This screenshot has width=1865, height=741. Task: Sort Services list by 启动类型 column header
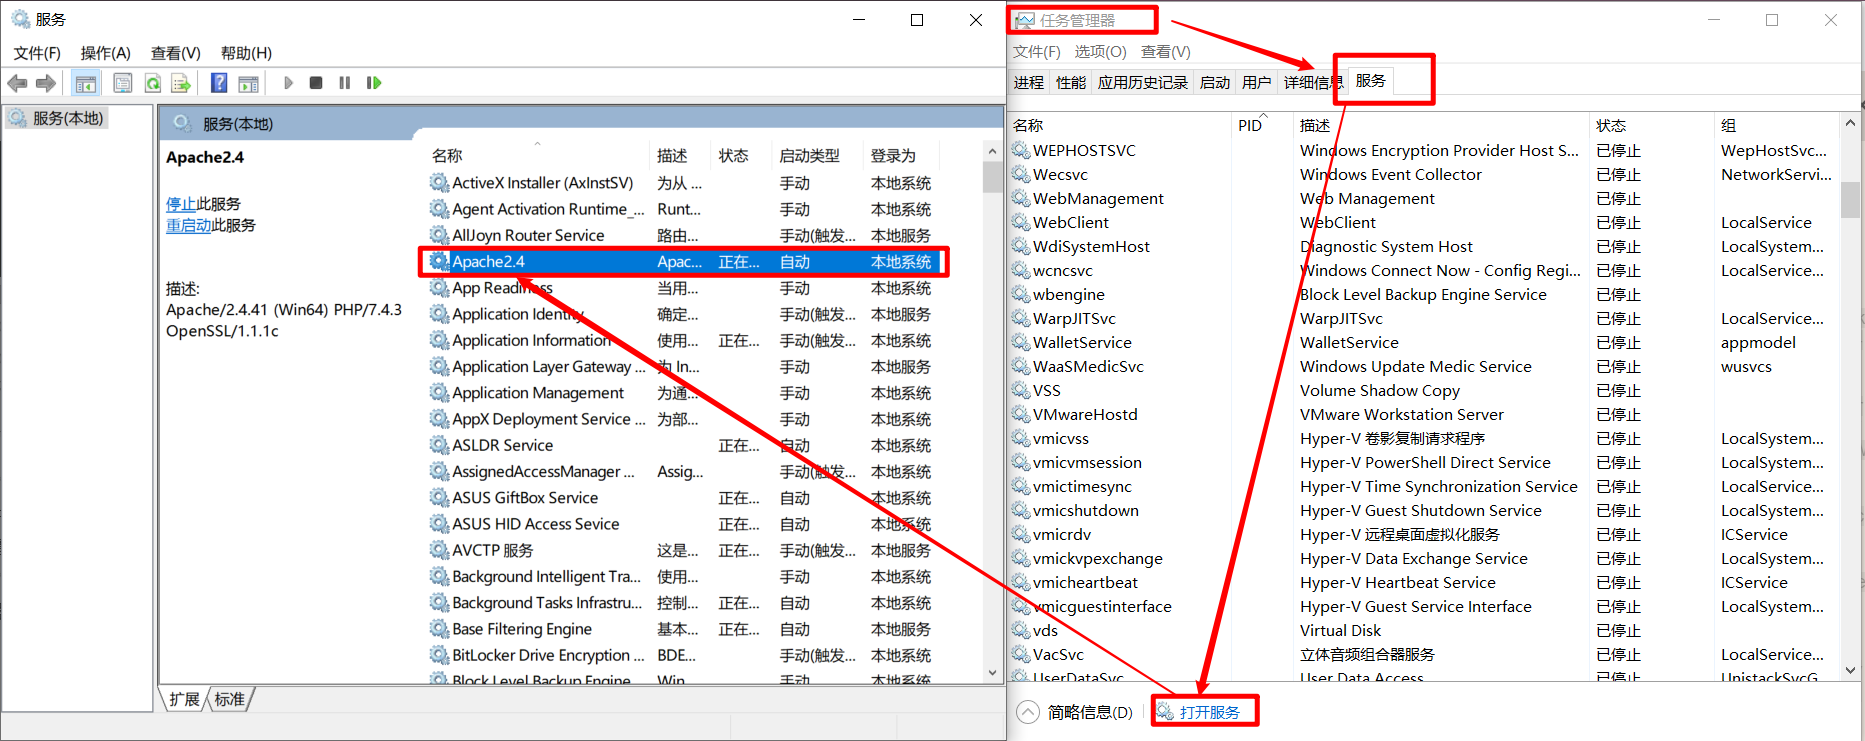point(809,156)
